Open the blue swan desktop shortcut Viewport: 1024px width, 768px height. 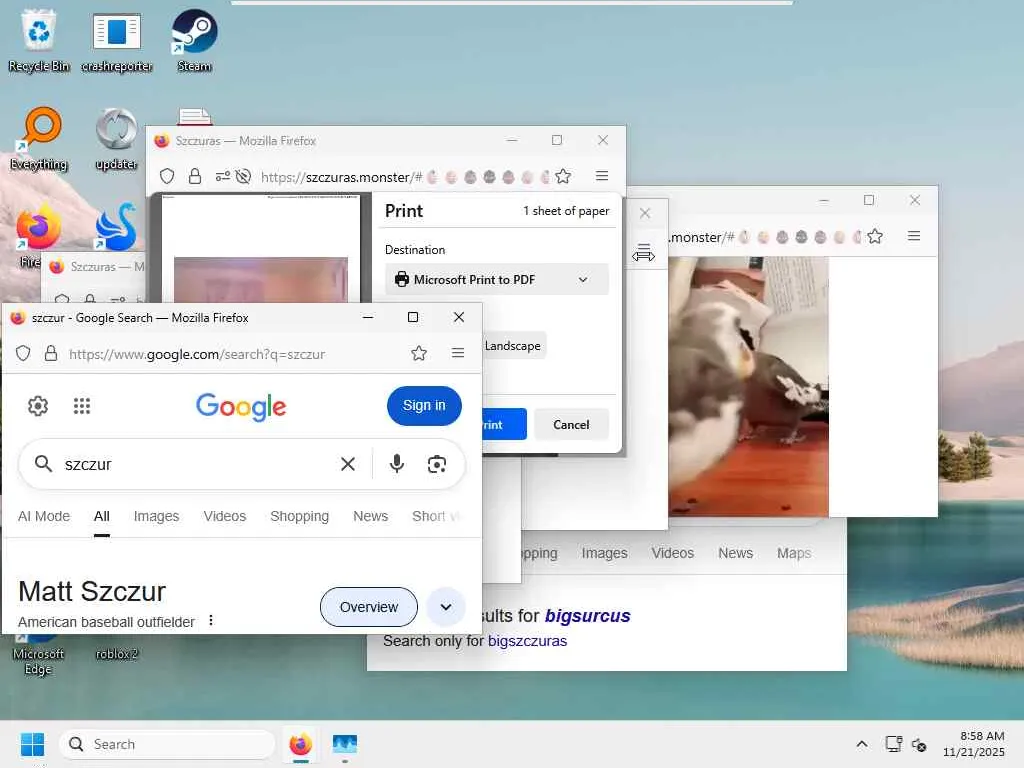[116, 228]
